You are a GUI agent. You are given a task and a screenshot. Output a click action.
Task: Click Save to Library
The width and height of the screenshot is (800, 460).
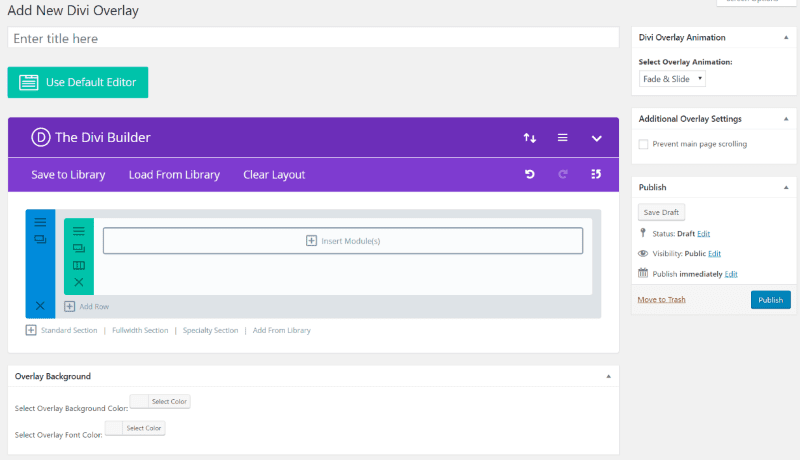point(68,174)
